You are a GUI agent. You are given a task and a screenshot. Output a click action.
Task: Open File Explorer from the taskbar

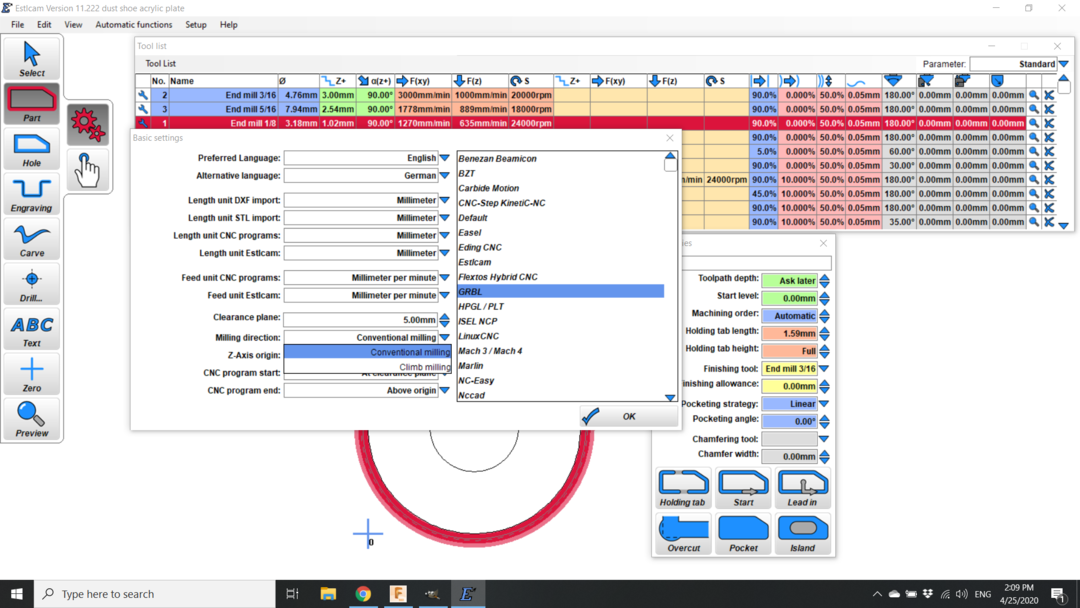(x=328, y=594)
